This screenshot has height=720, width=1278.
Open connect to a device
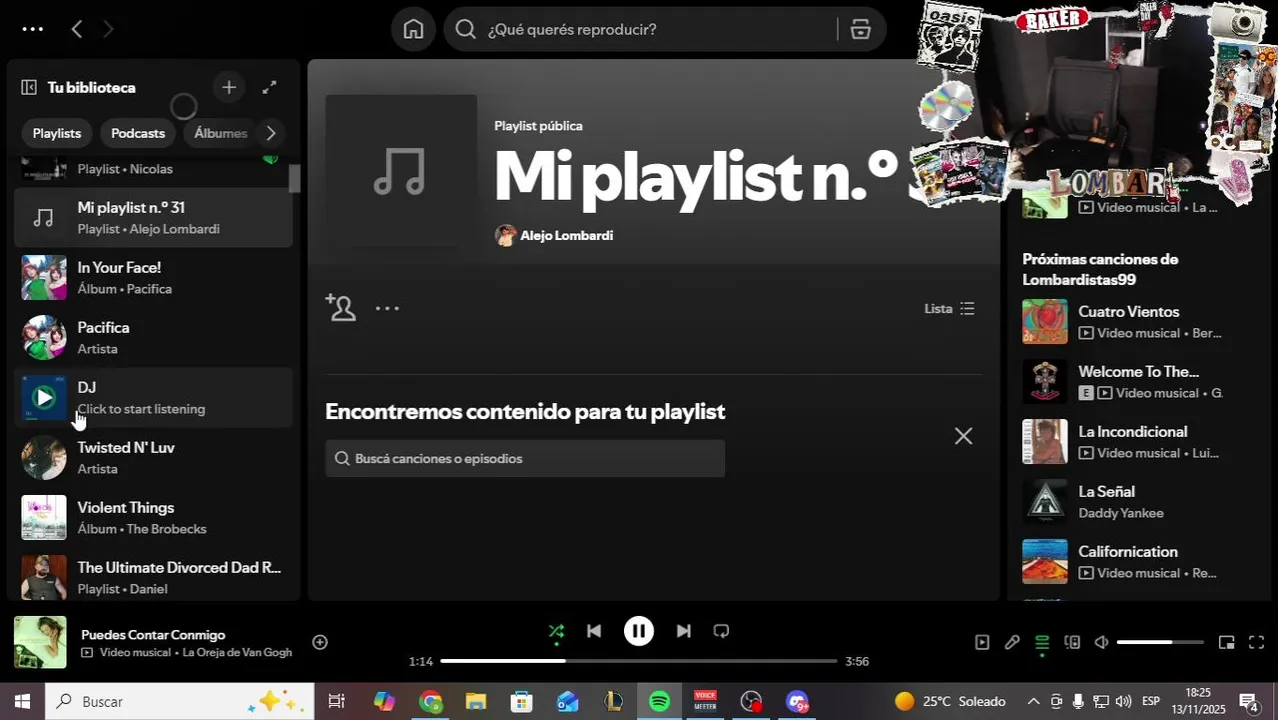pos(1072,643)
